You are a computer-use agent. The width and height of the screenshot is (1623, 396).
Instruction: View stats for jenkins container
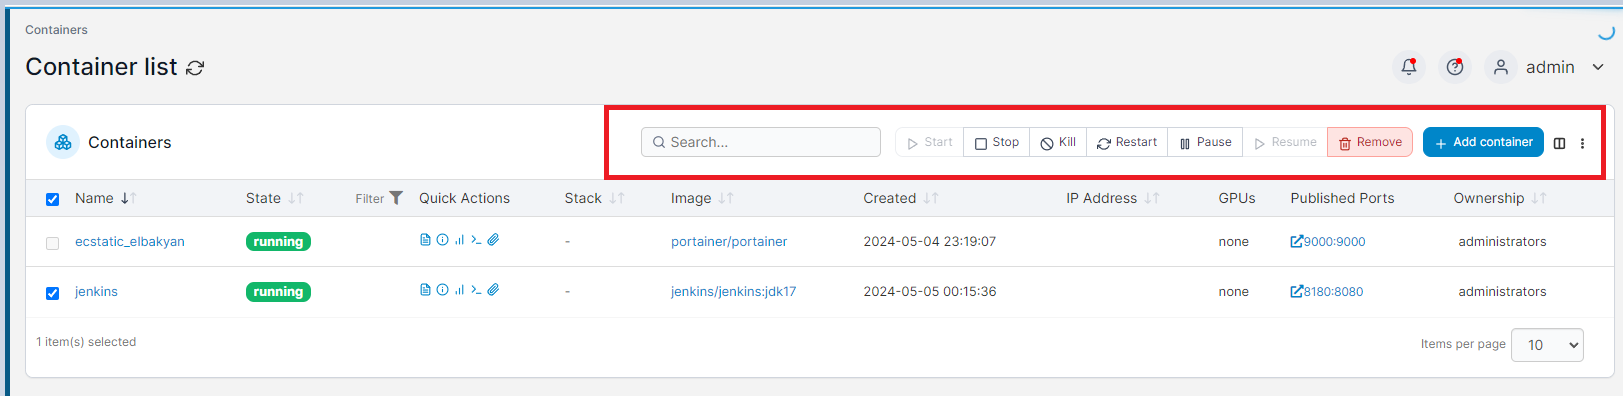coord(459,290)
